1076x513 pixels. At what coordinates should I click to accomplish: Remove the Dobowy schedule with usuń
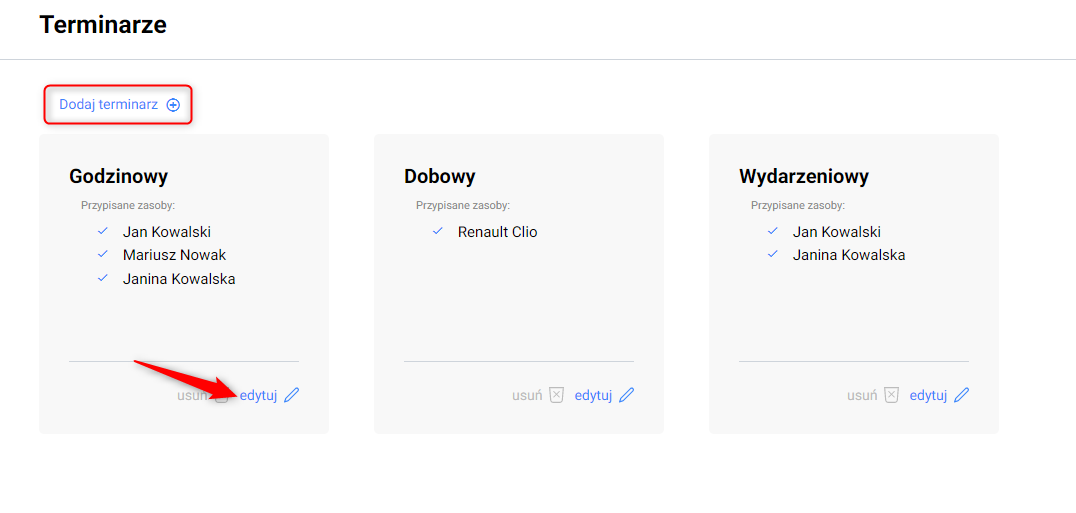click(527, 395)
